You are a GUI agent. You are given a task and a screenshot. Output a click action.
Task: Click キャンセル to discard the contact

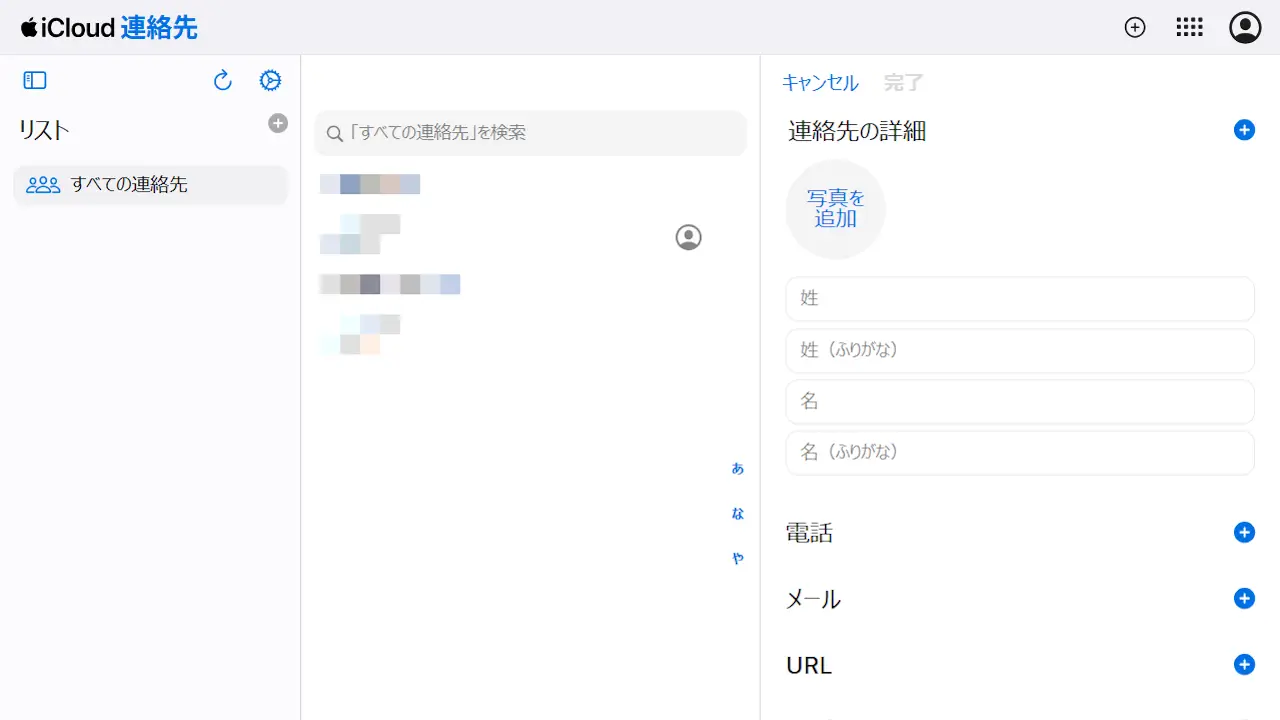[x=820, y=83]
